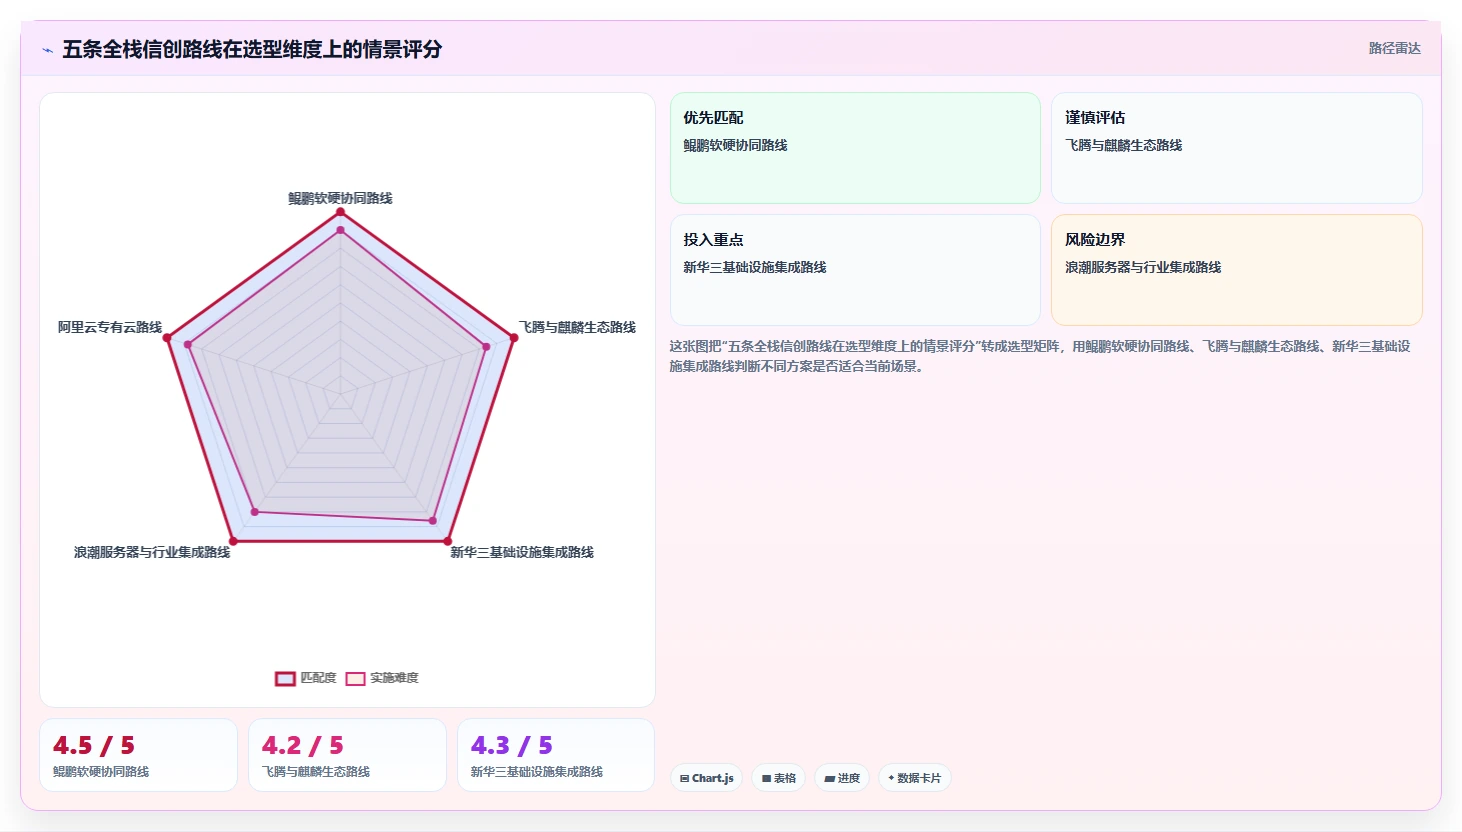This screenshot has height=832, width=1462.
Task: Open the 投入重点 card
Action: [x=855, y=270]
